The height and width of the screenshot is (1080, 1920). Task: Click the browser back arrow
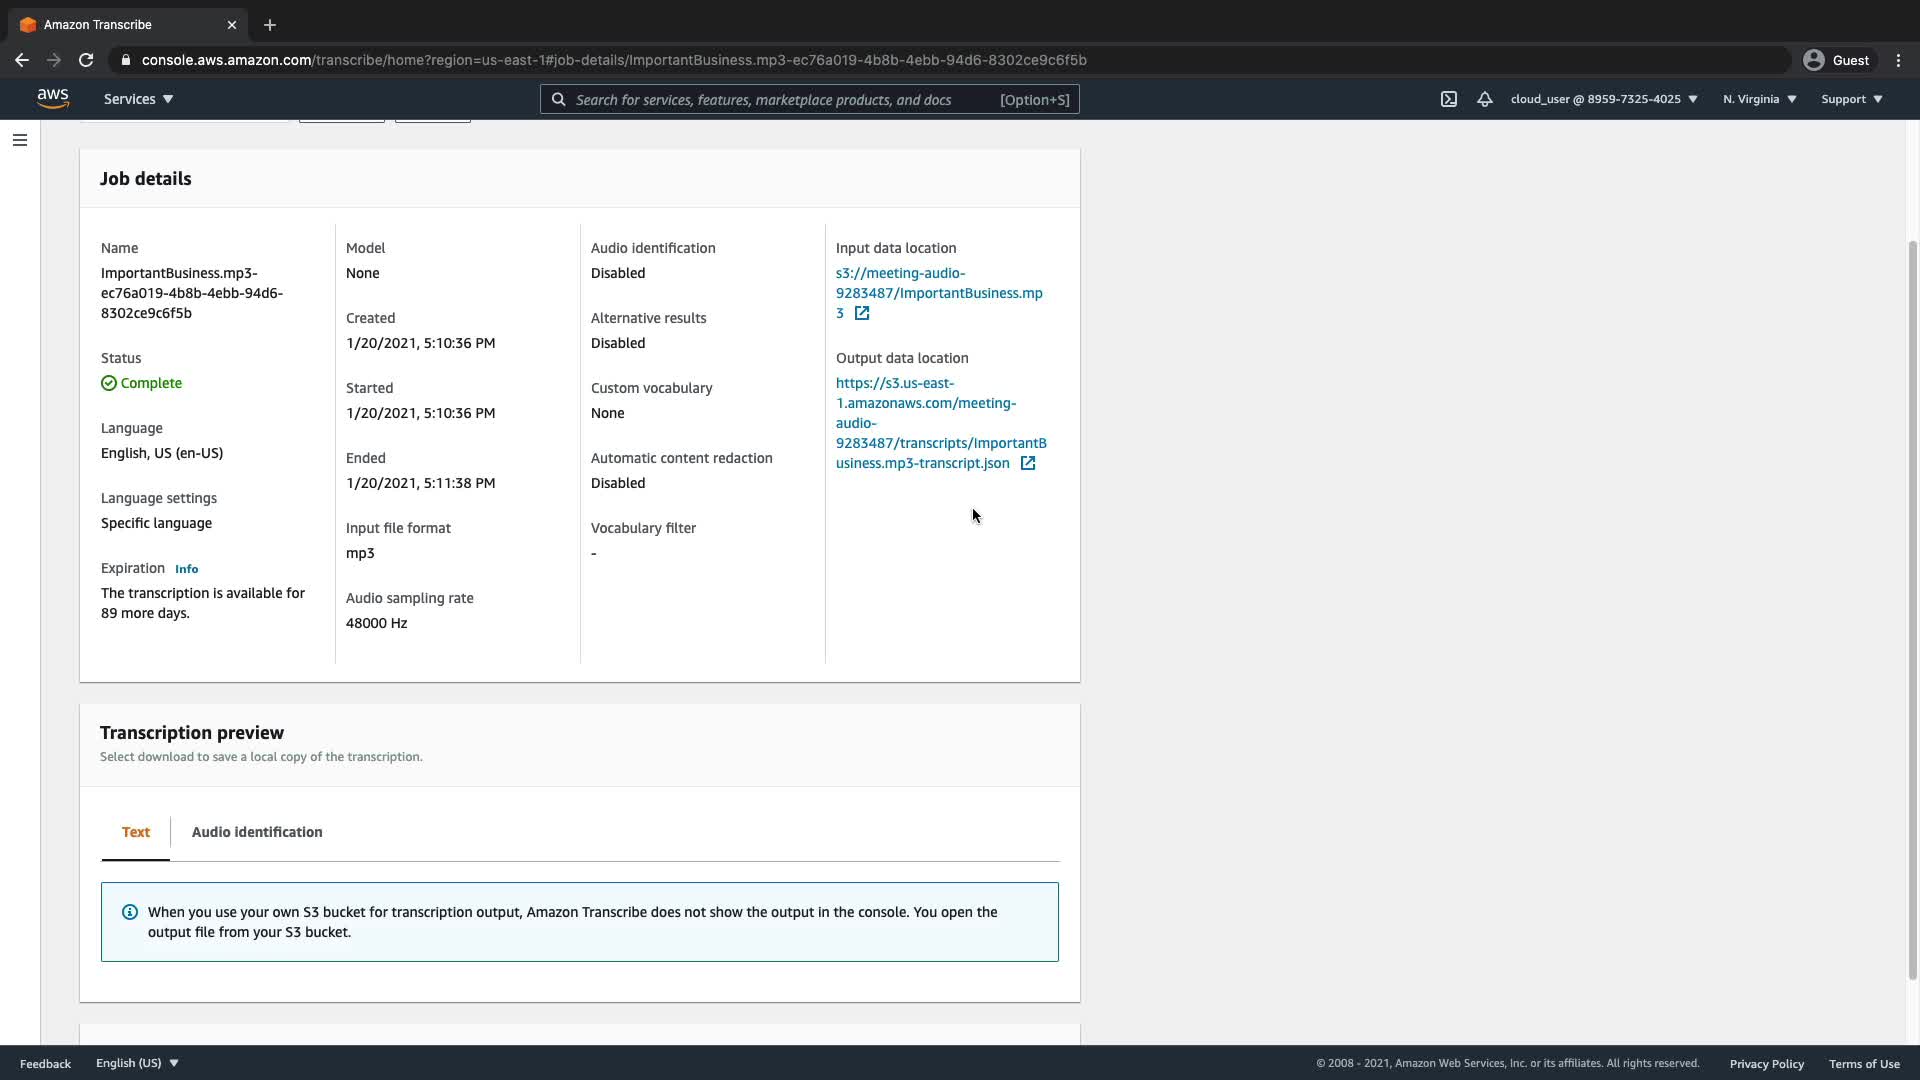pyautogui.click(x=22, y=60)
